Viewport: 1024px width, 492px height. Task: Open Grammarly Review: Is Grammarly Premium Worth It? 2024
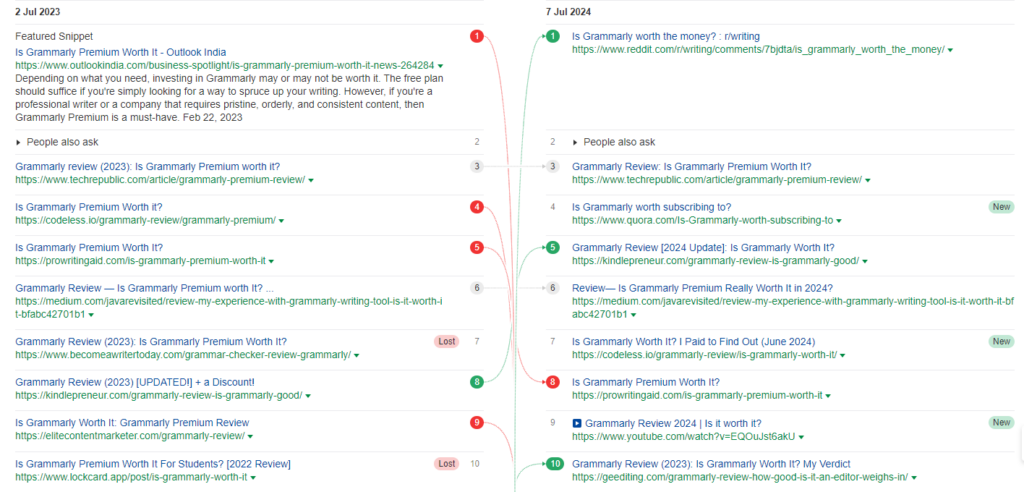[x=692, y=167]
